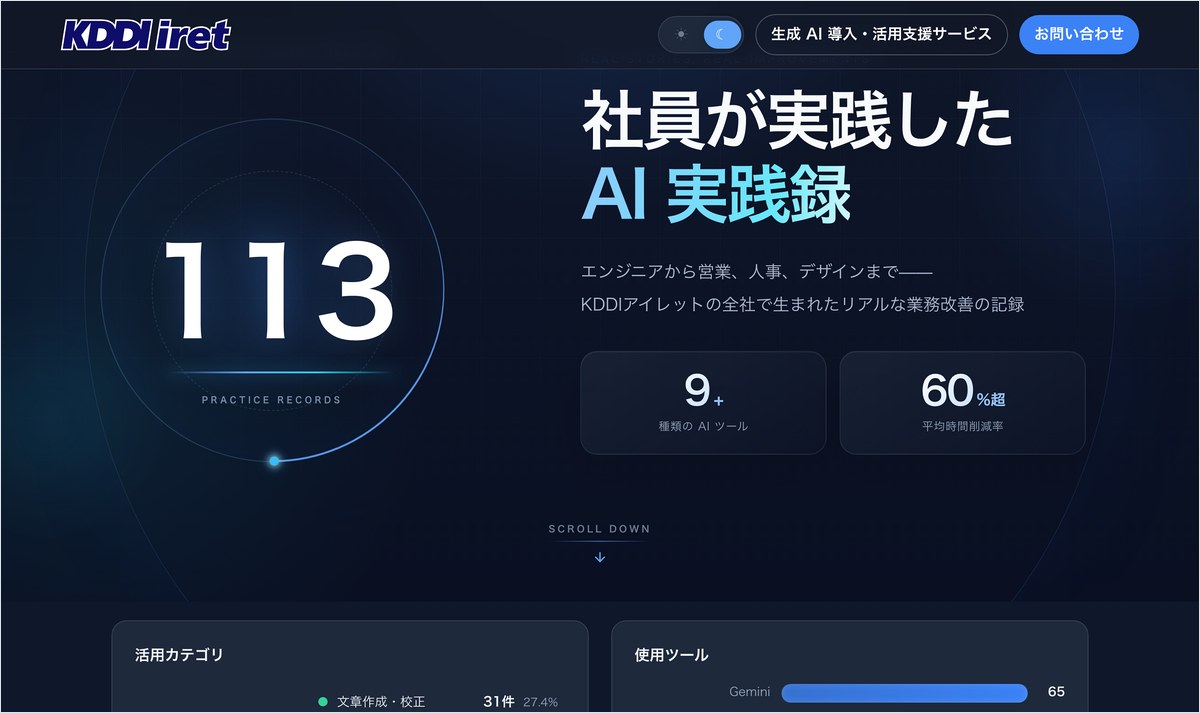
Task: Click the 27.4% percentage value
Action: coord(540,702)
